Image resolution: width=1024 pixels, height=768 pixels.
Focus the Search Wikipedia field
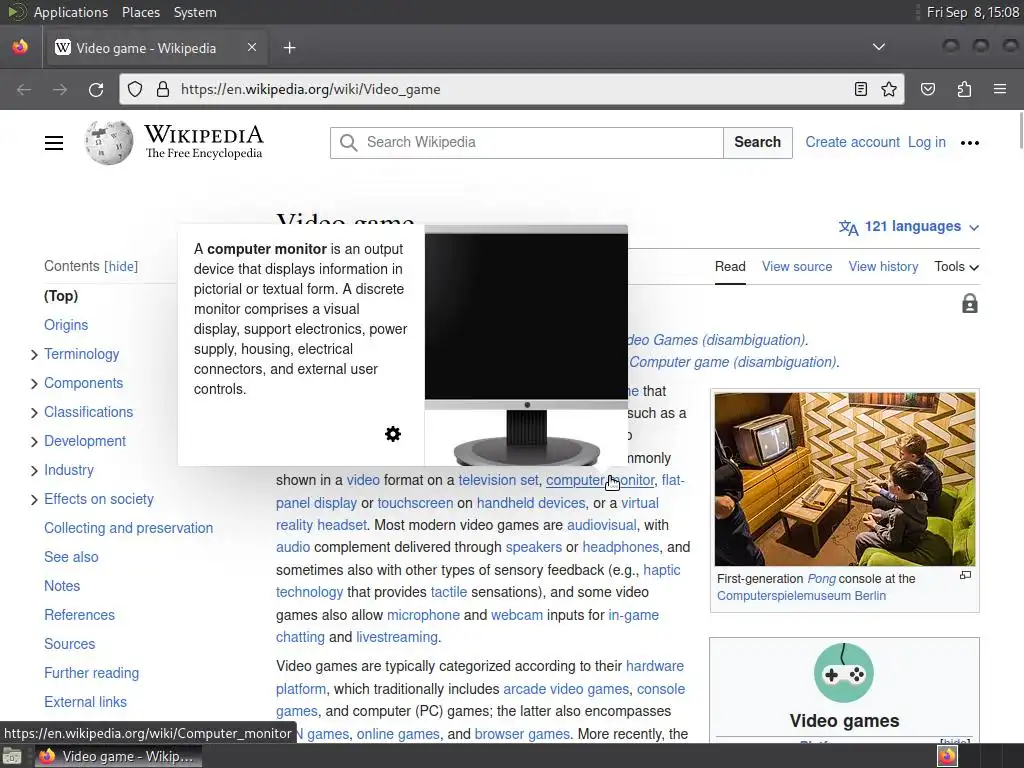click(527, 142)
